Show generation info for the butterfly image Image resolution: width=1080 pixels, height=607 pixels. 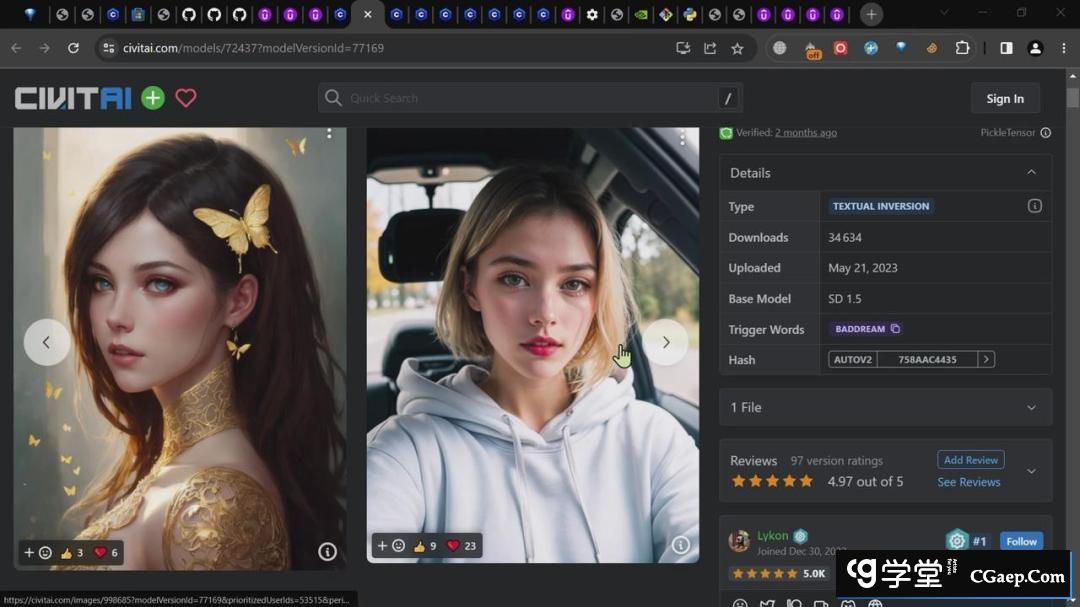327,551
